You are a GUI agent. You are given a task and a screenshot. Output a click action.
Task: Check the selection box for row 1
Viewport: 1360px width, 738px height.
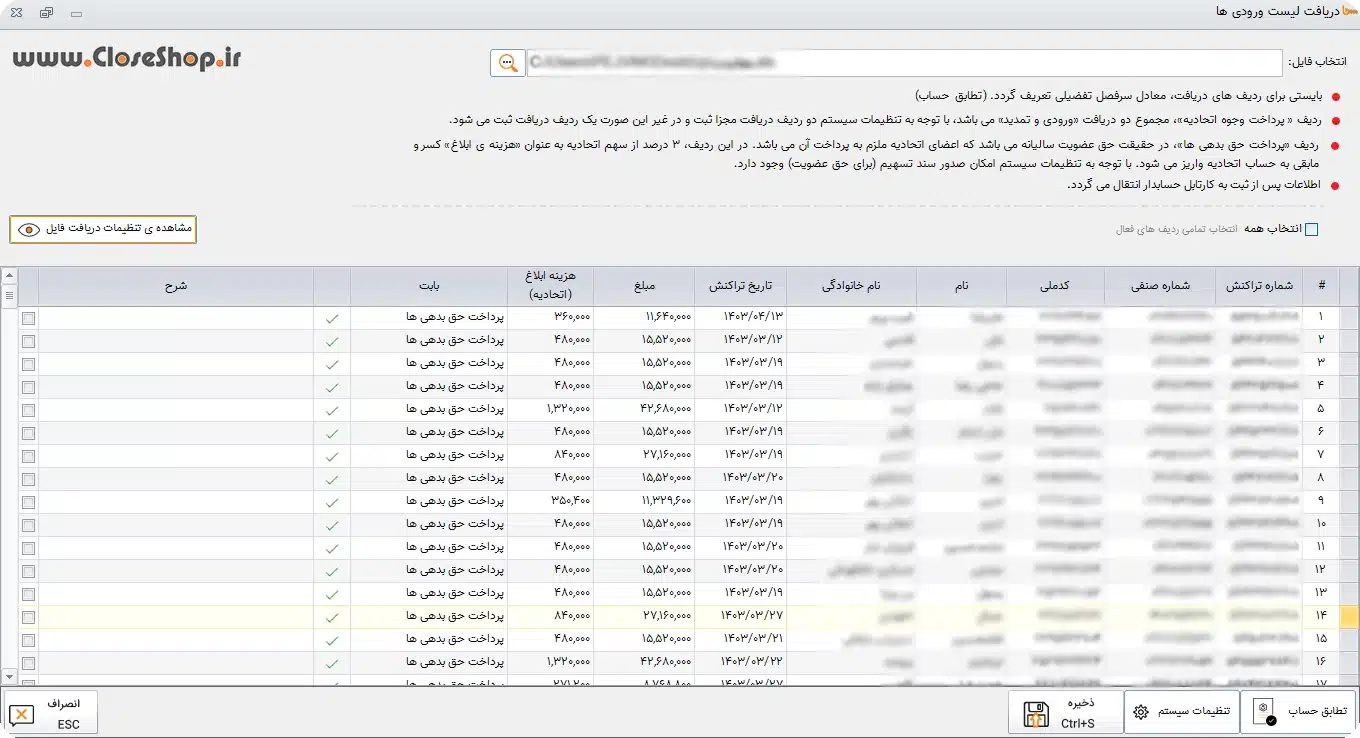tap(28, 318)
